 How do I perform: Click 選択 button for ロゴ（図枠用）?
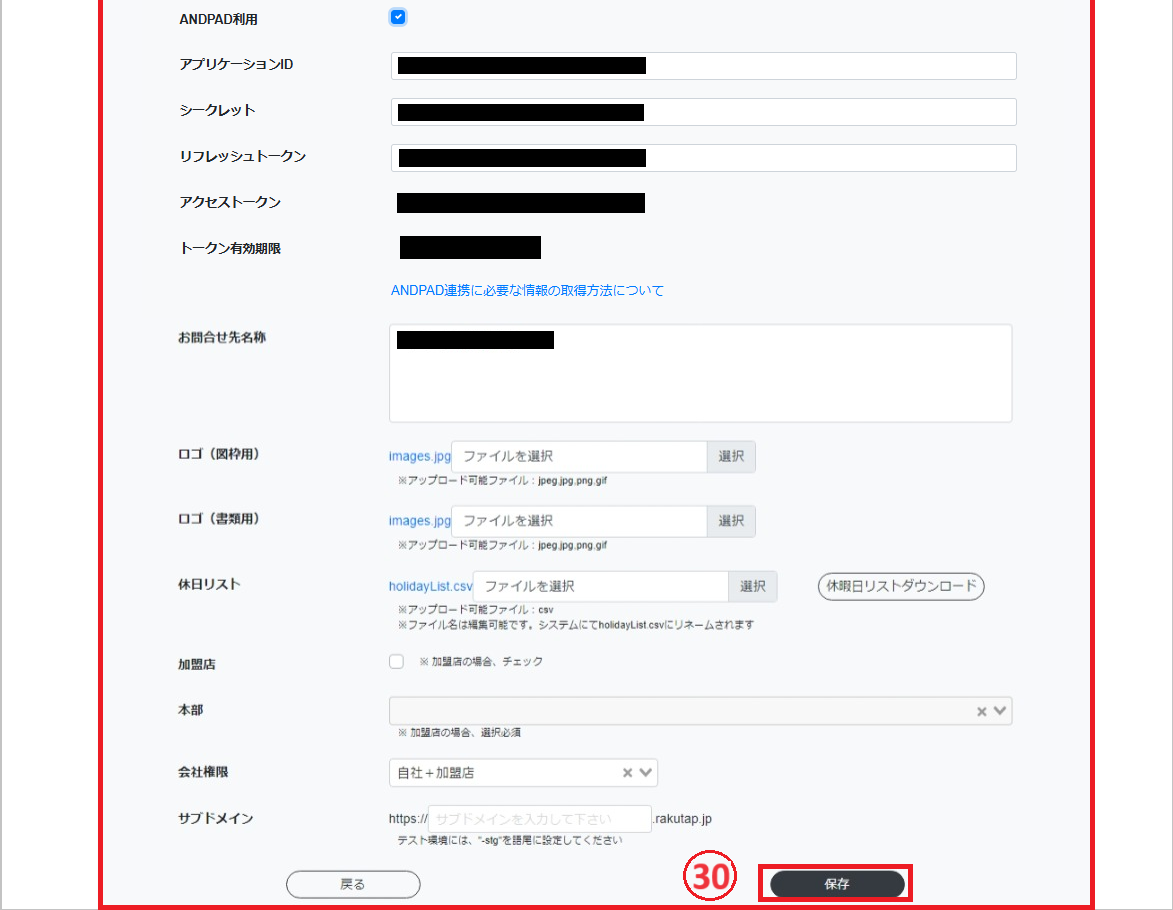731,456
